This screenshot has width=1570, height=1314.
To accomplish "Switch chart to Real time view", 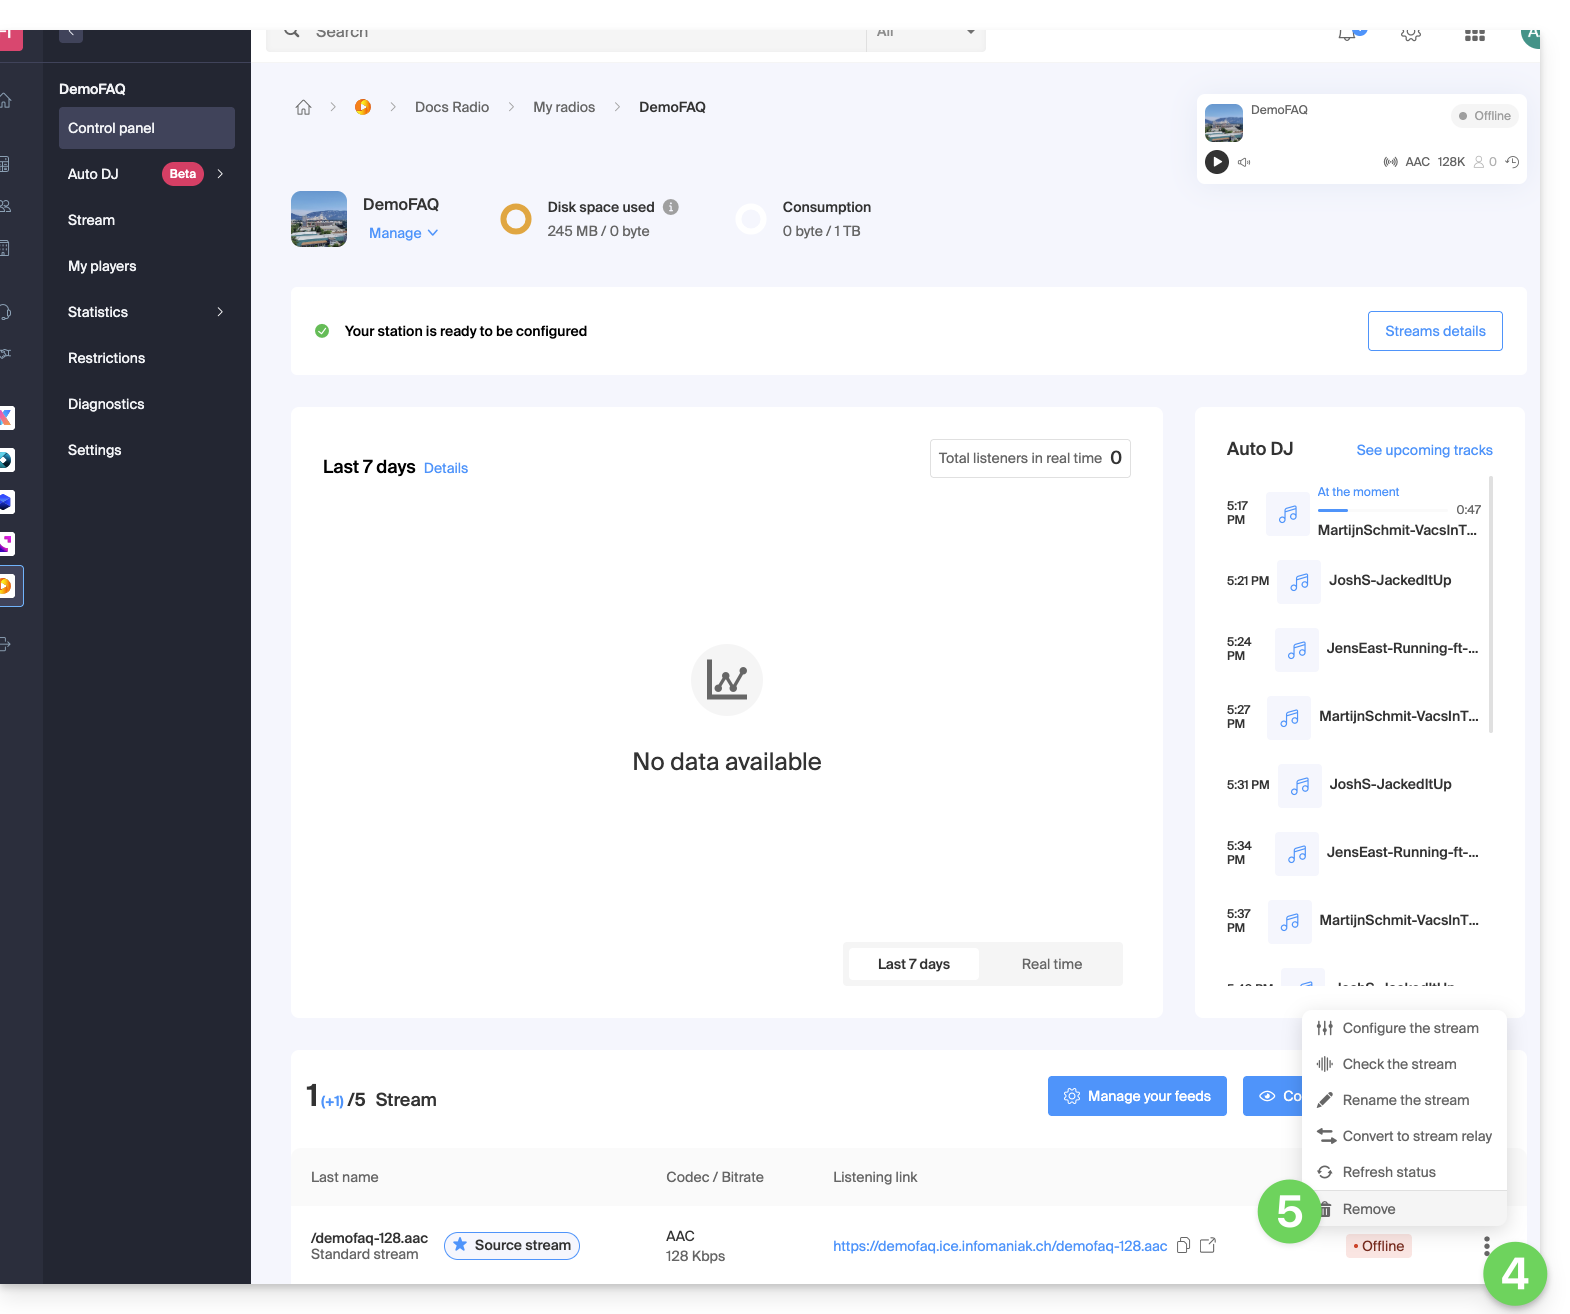I will tap(1051, 964).
